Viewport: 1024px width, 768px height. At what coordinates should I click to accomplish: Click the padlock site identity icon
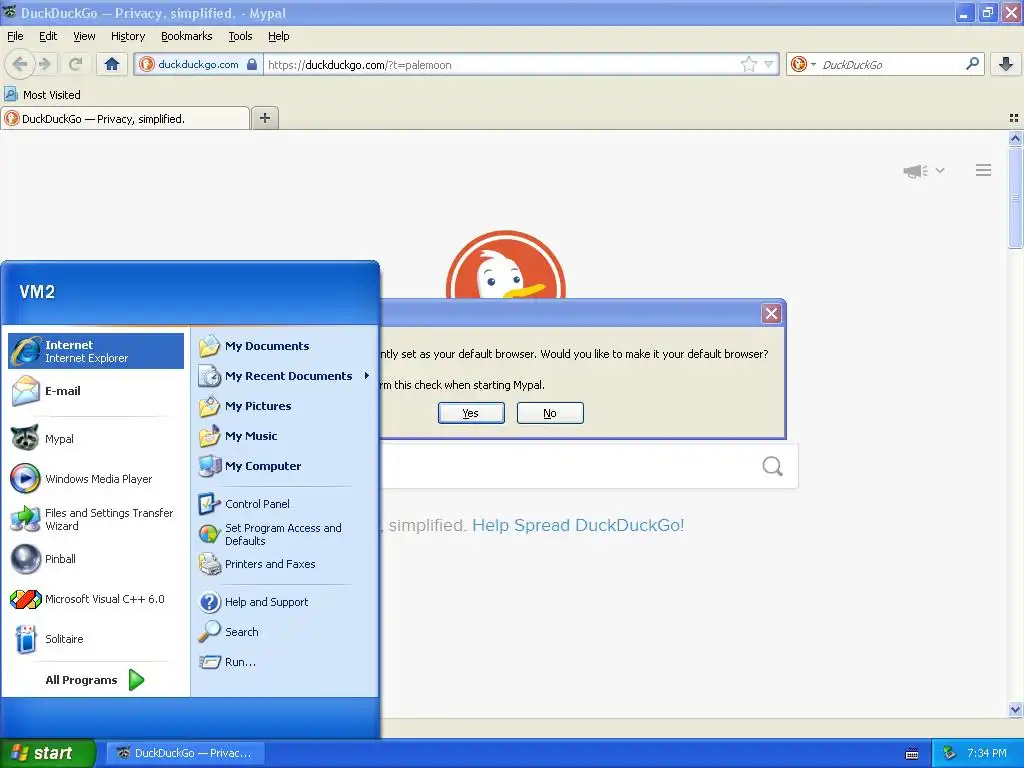coord(251,64)
